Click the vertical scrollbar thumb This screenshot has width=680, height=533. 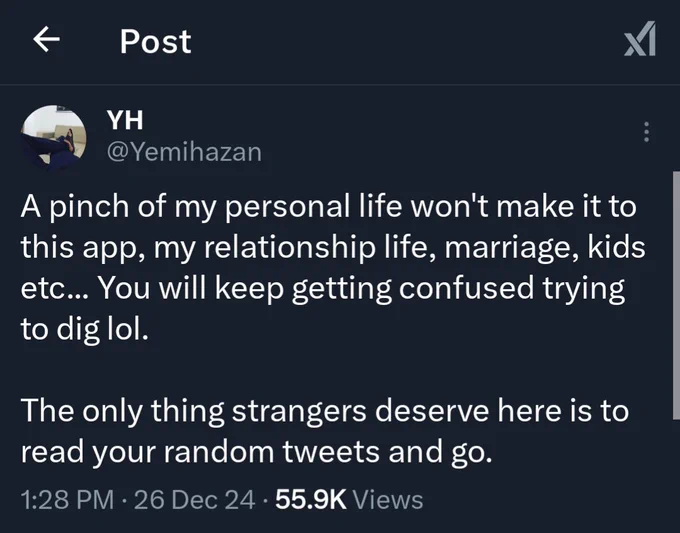coord(676,295)
